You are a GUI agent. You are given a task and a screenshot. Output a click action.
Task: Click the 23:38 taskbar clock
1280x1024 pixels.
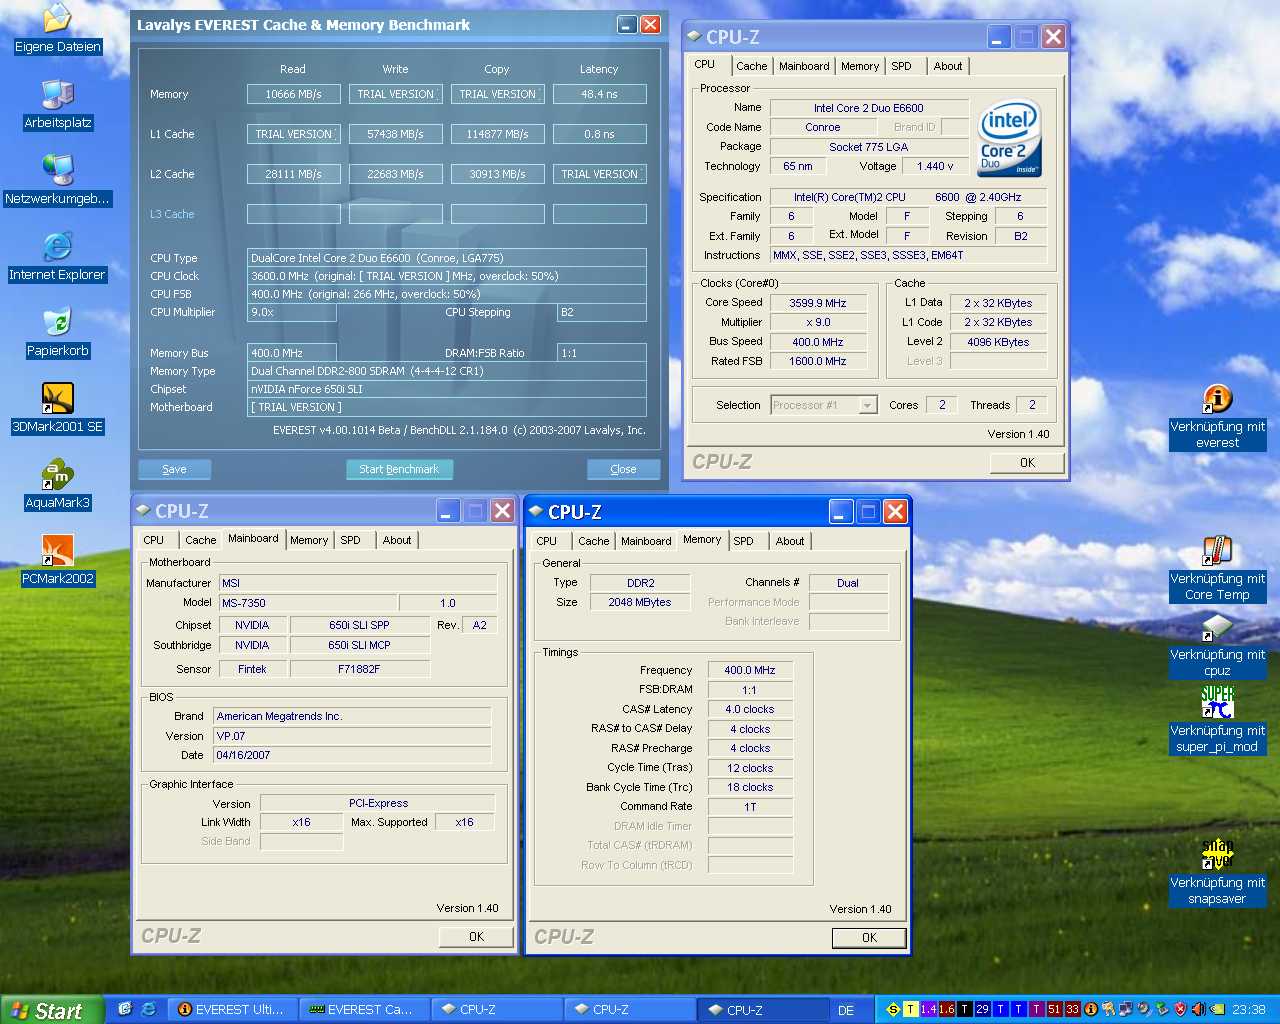tap(1248, 1010)
